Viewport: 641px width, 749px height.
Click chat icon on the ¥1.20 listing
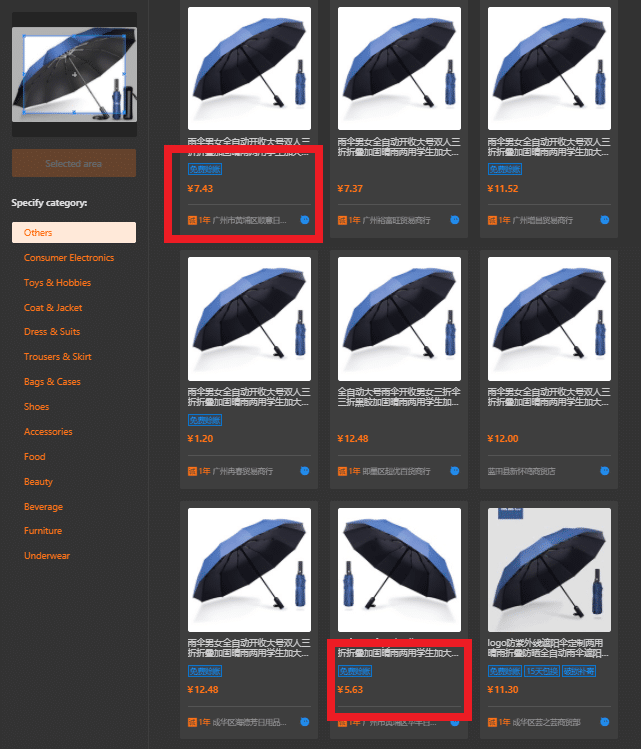(305, 471)
